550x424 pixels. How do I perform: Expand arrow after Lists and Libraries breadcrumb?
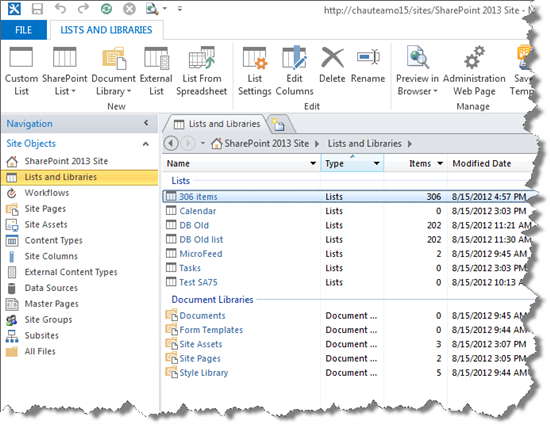pyautogui.click(x=410, y=144)
